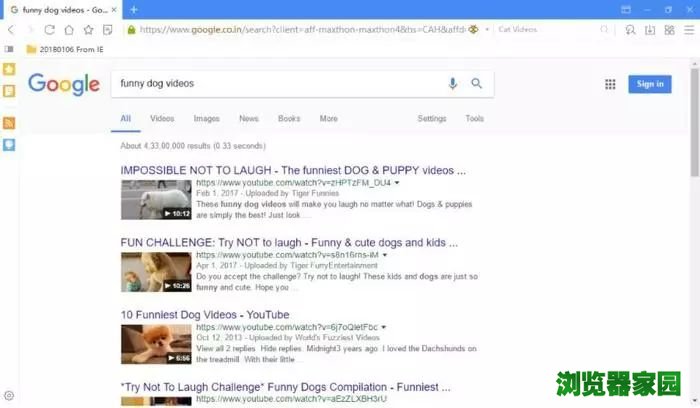
Task: Open the browser main menu hamburger icon
Action: tap(690, 30)
